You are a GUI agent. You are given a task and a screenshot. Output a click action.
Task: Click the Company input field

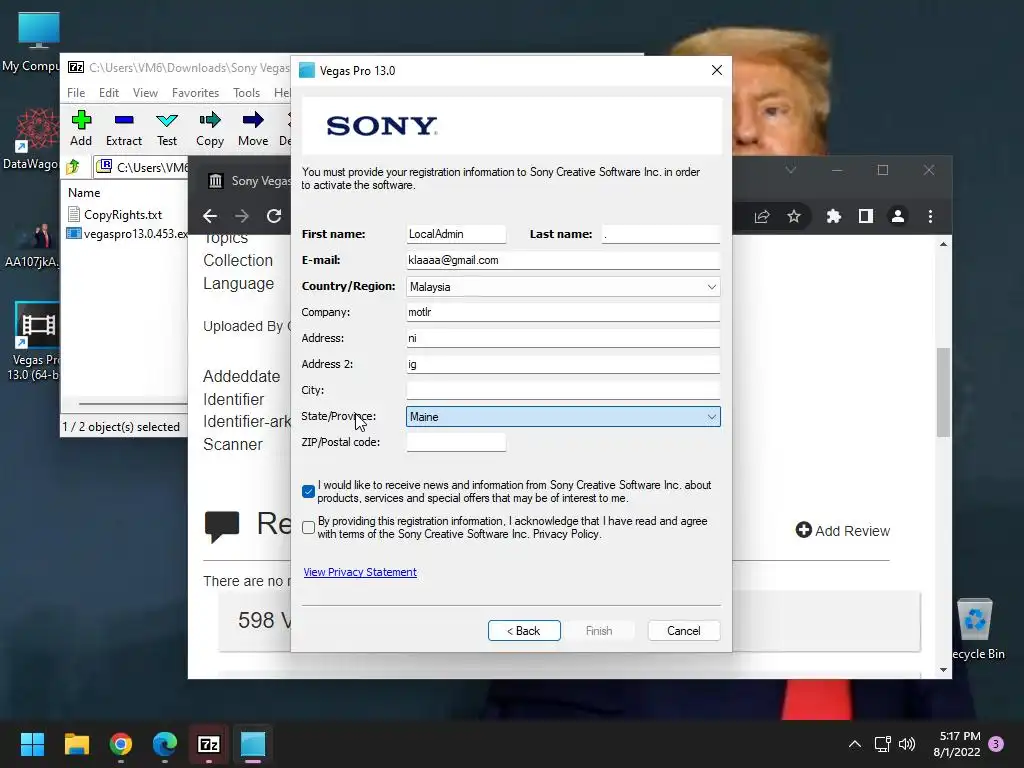pos(563,312)
